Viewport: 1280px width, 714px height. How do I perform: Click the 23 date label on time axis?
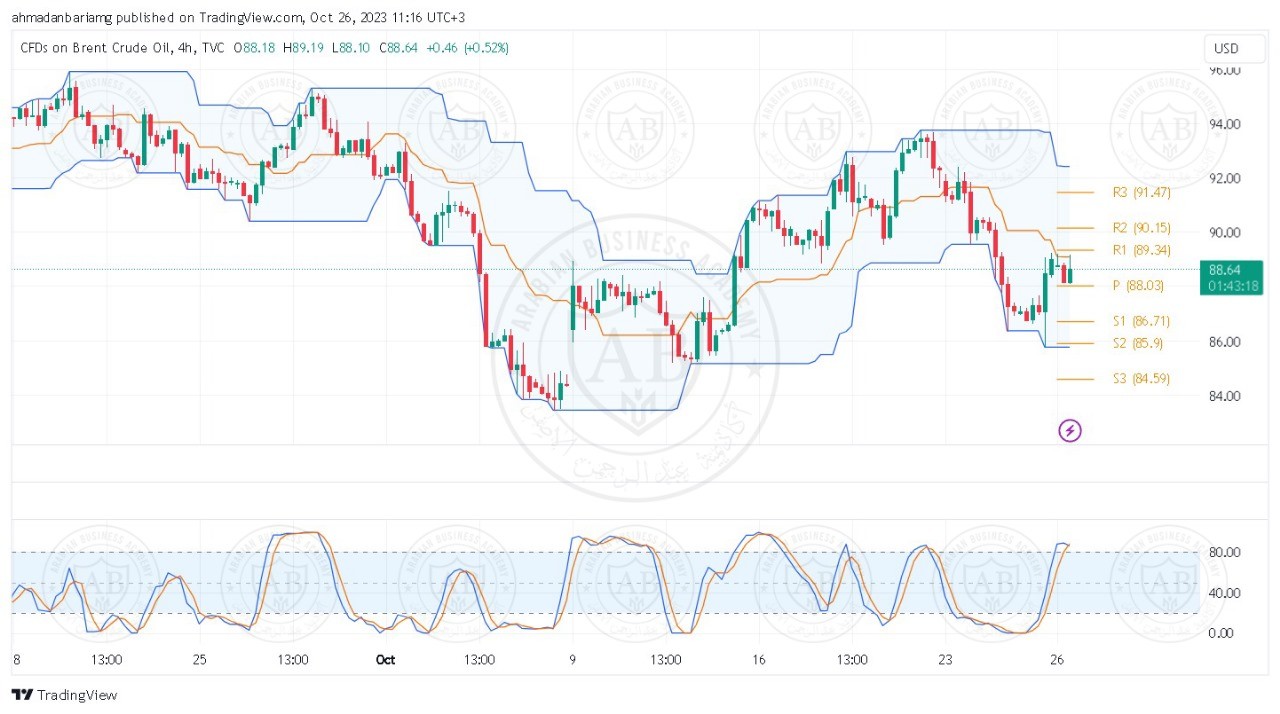pyautogui.click(x=946, y=660)
